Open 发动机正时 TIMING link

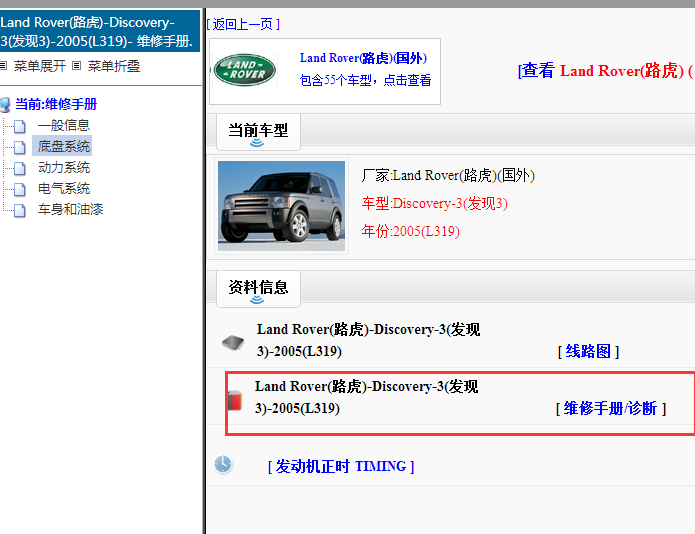(x=341, y=466)
